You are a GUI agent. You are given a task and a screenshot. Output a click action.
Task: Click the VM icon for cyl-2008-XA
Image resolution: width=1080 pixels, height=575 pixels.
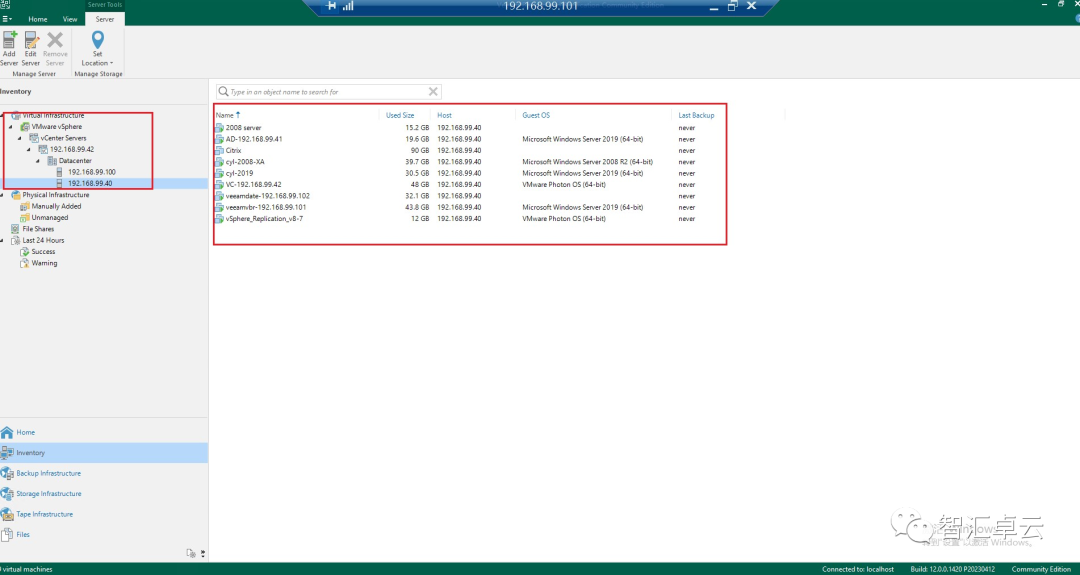(219, 162)
